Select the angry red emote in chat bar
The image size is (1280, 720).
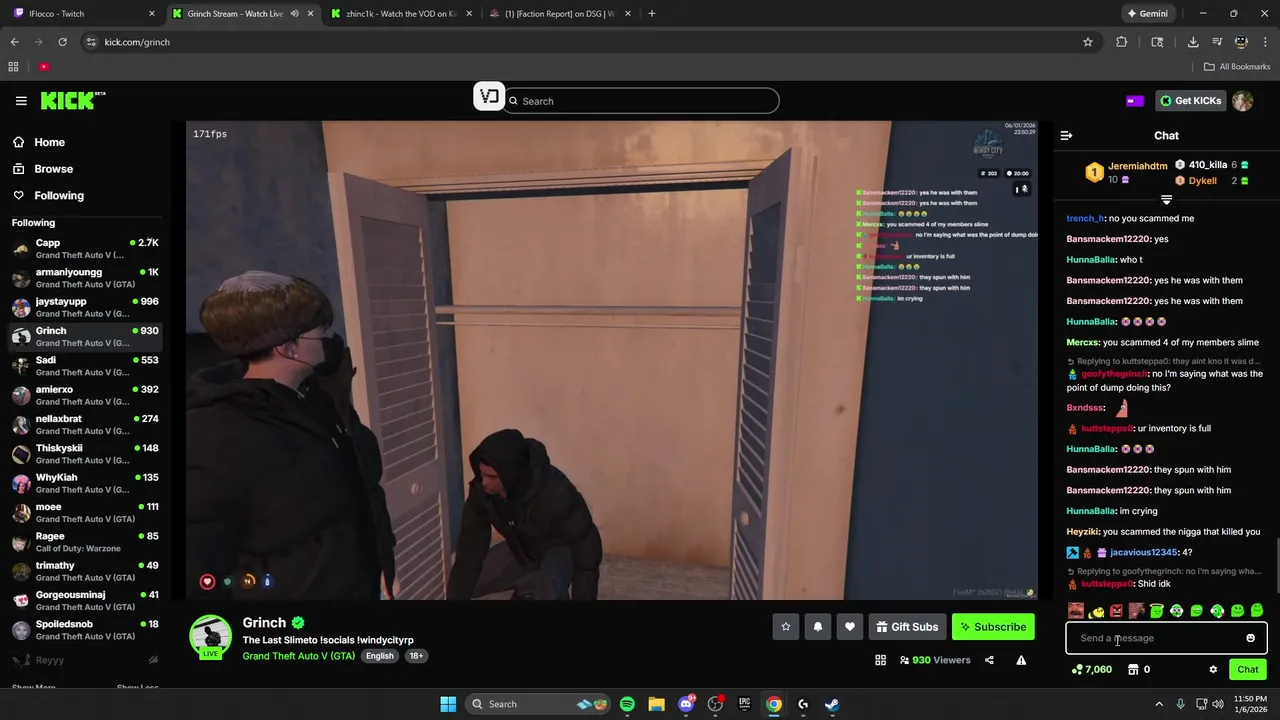(1116, 611)
